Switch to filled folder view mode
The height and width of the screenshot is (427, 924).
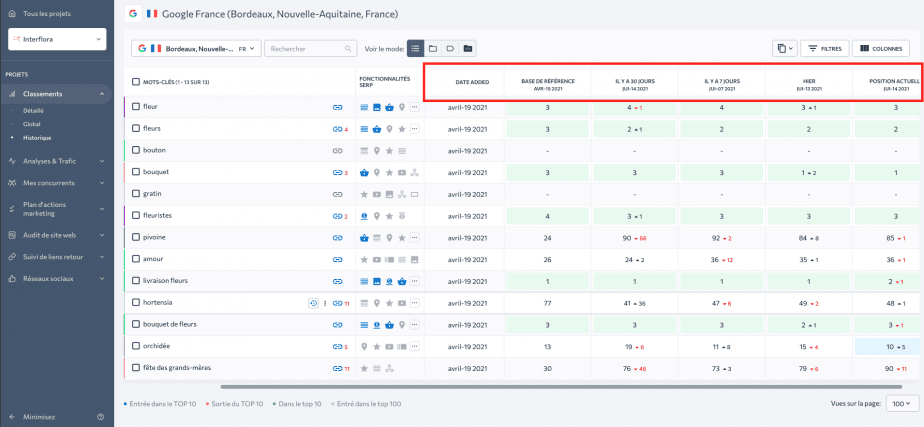pyautogui.click(x=467, y=49)
